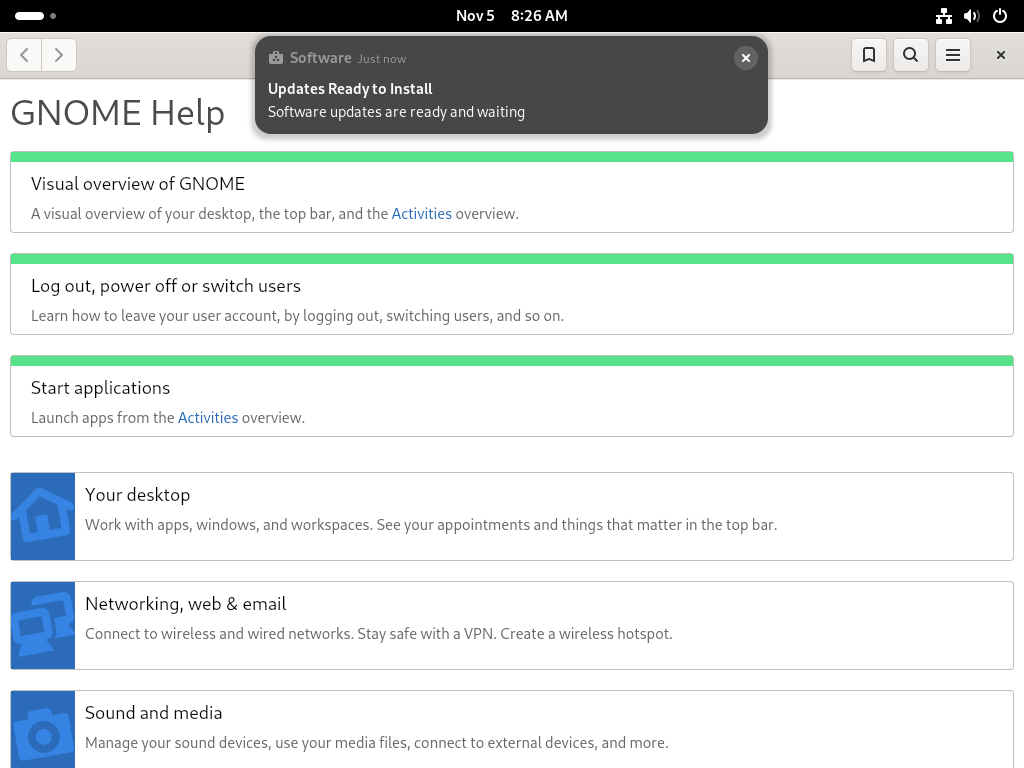Click the Your desktop house icon
The image size is (1024, 768).
click(42, 517)
